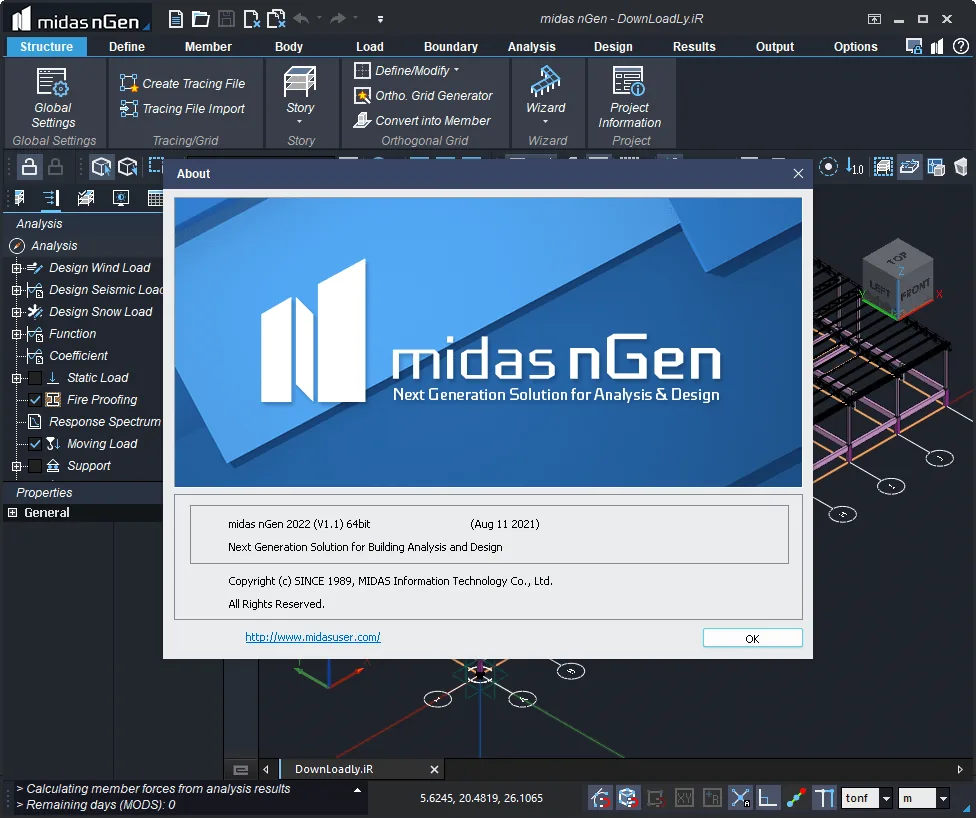Open the midasuser.com link
The image size is (976, 818).
coord(312,637)
